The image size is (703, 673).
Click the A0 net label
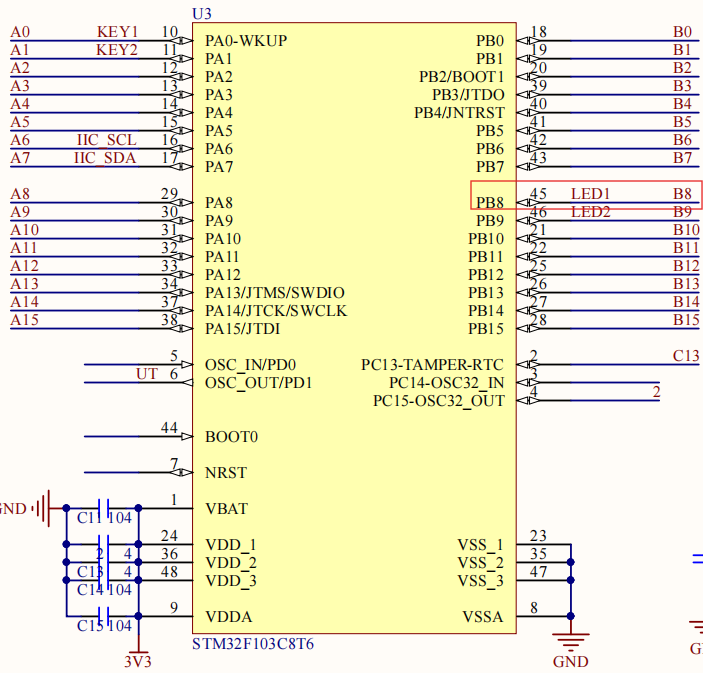point(20,32)
